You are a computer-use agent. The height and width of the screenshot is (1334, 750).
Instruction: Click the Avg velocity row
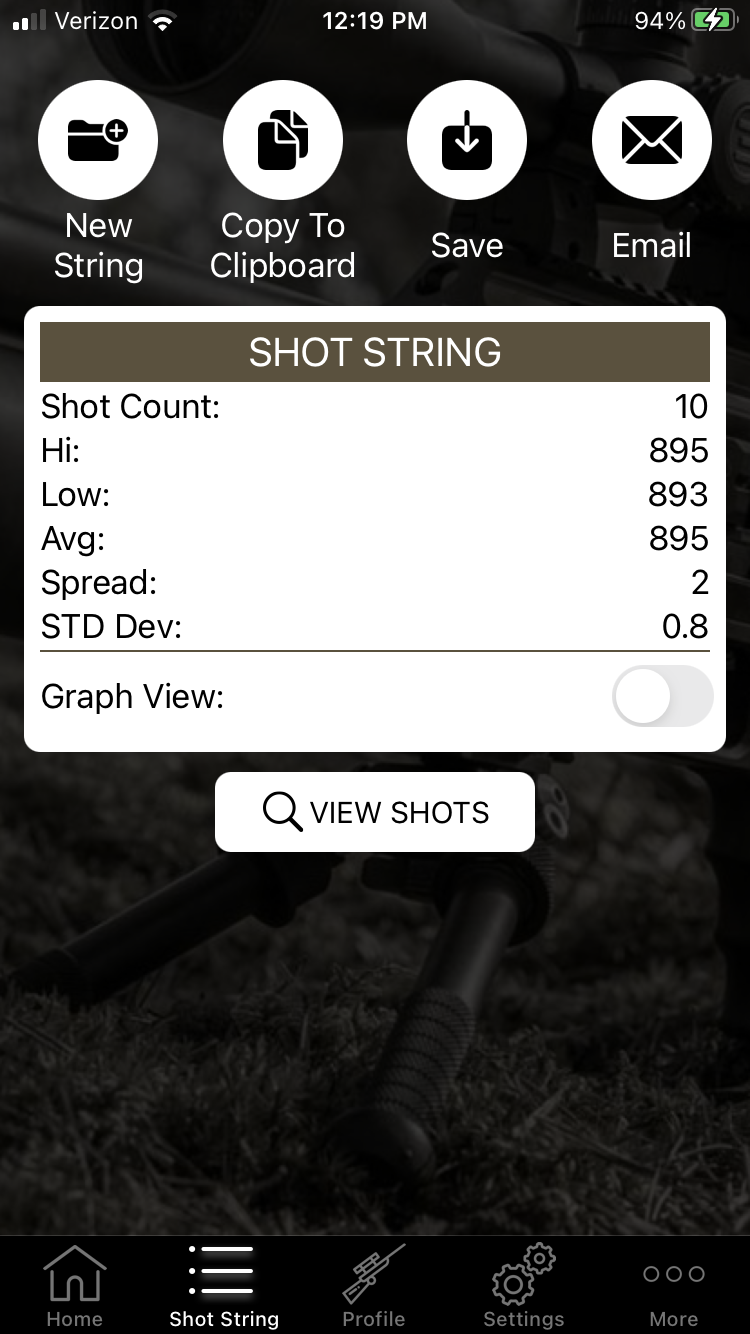pyautogui.click(x=375, y=538)
